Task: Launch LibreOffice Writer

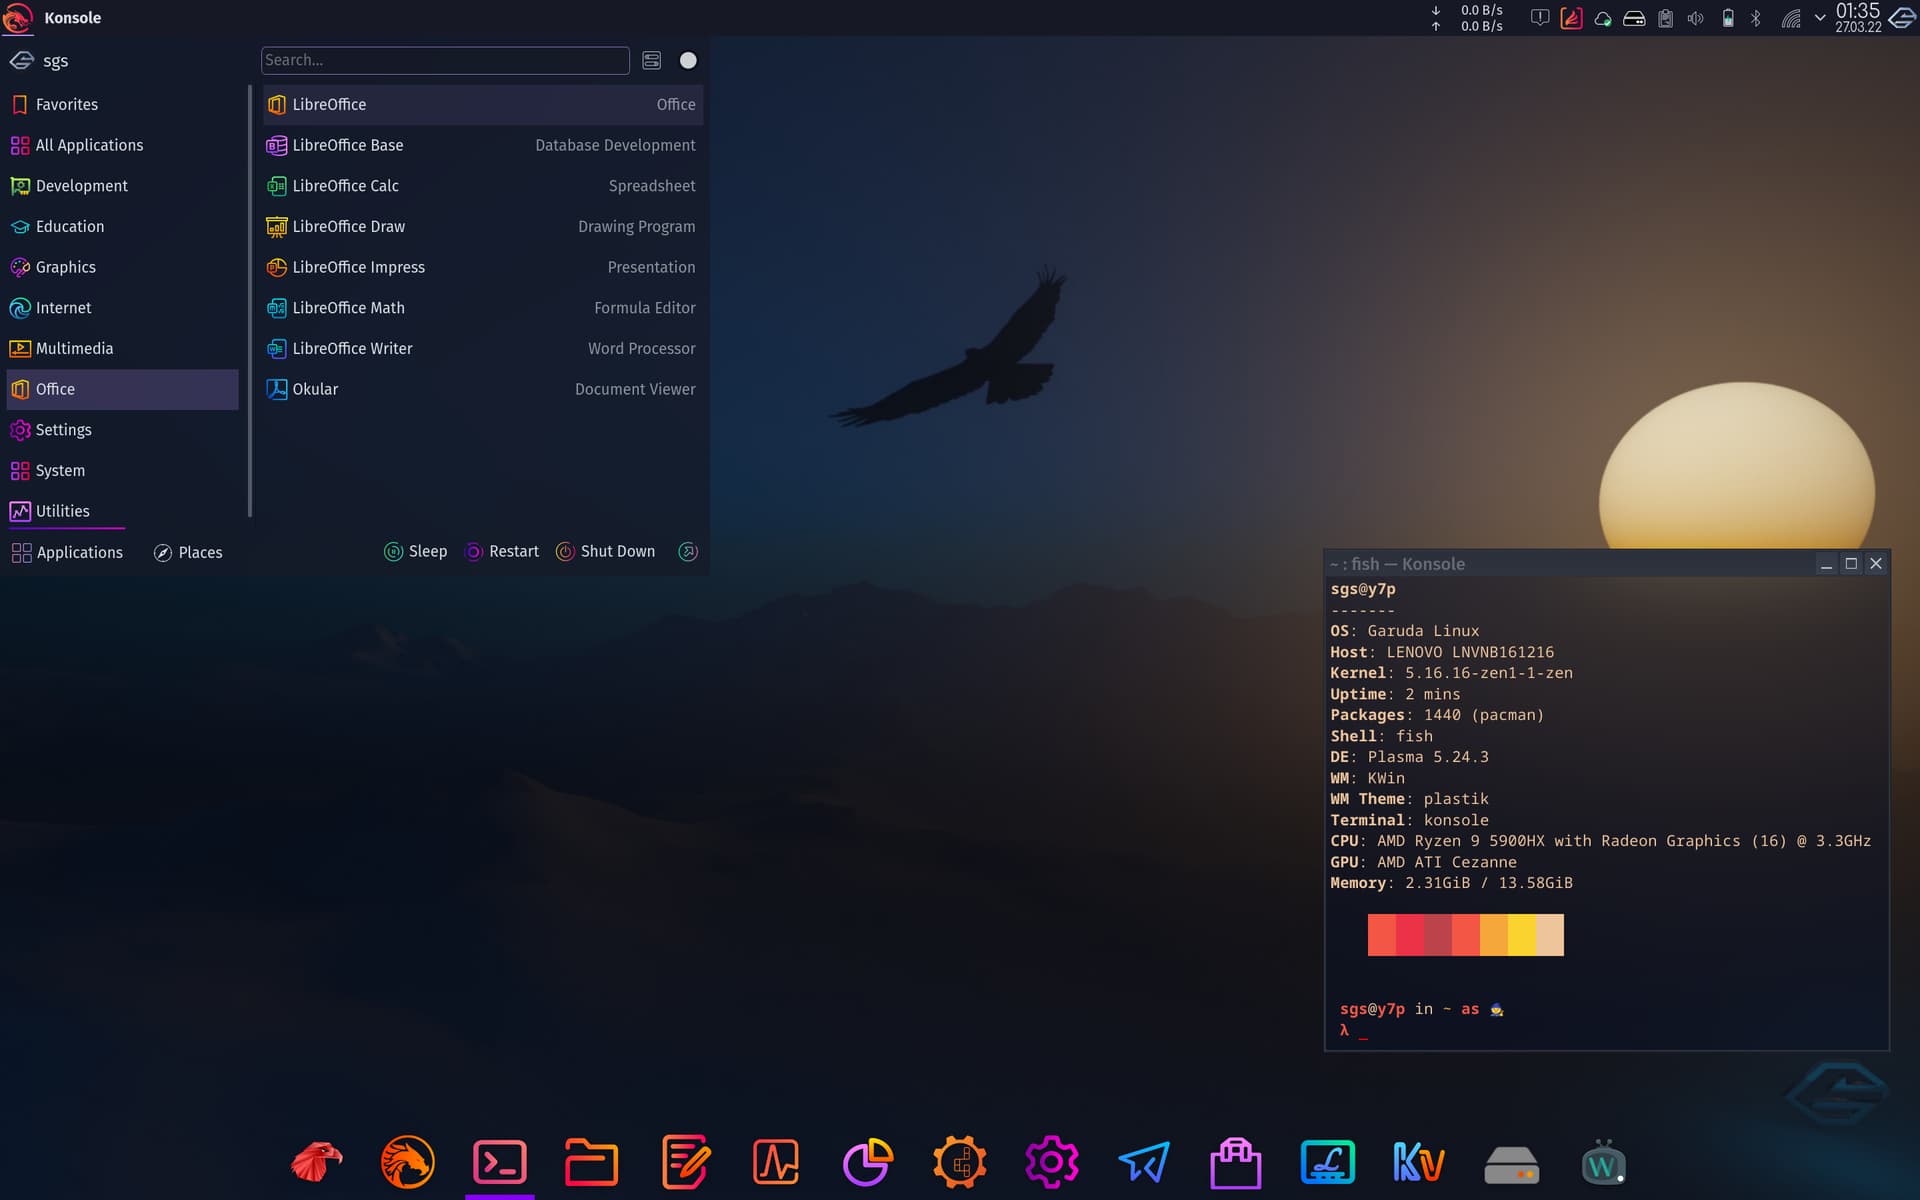Action: [x=483, y=348]
